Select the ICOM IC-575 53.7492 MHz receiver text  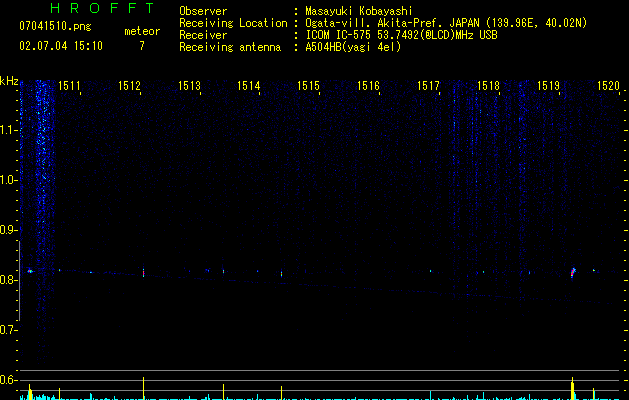click(401, 35)
